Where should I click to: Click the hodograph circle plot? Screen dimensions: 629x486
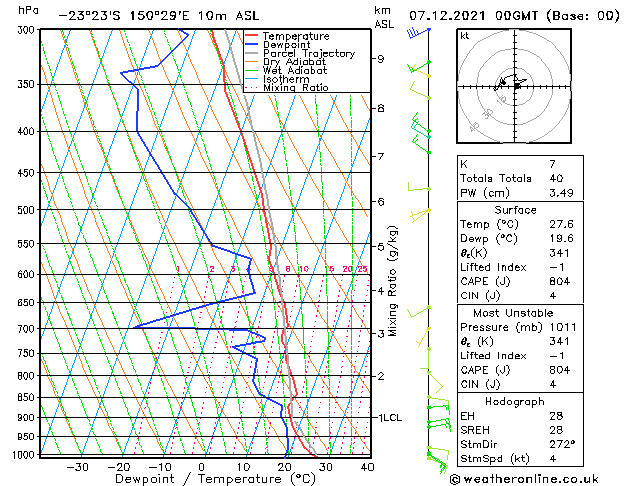click(516, 86)
